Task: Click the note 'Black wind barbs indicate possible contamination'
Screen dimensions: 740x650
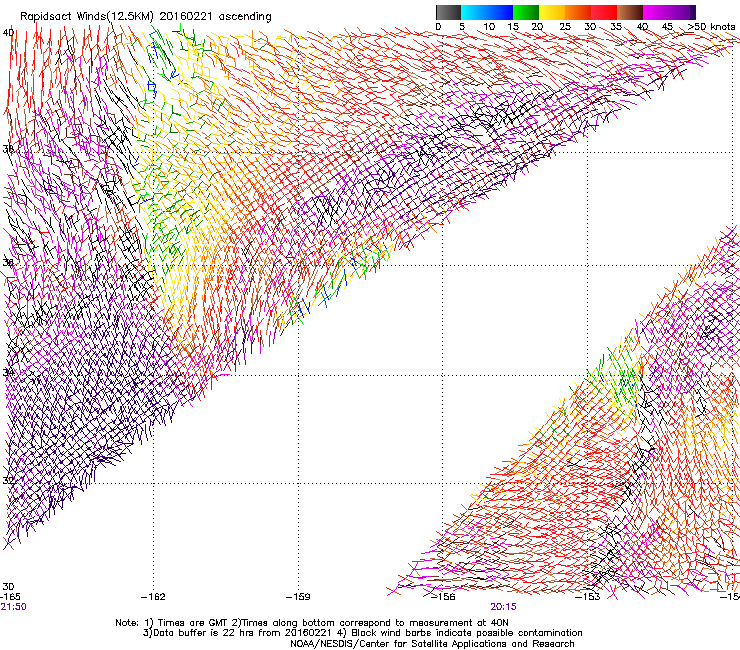Action: pos(466,633)
